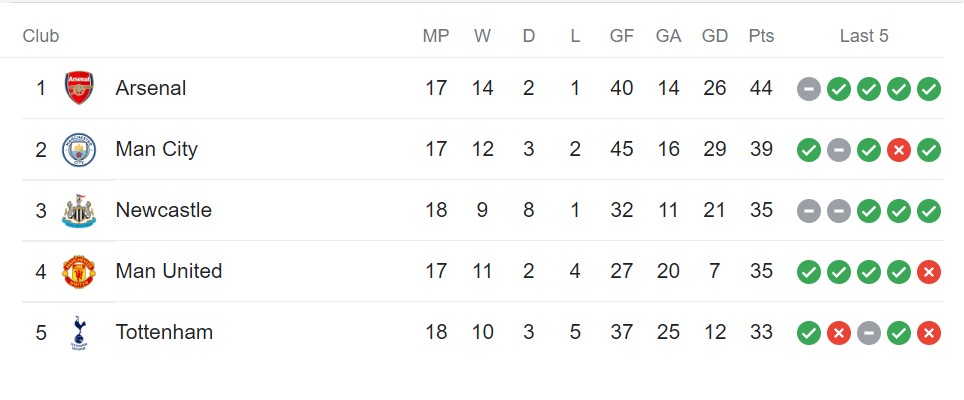Image resolution: width=964 pixels, height=400 pixels.
Task: Open the Arsenal team link
Action: coord(151,88)
